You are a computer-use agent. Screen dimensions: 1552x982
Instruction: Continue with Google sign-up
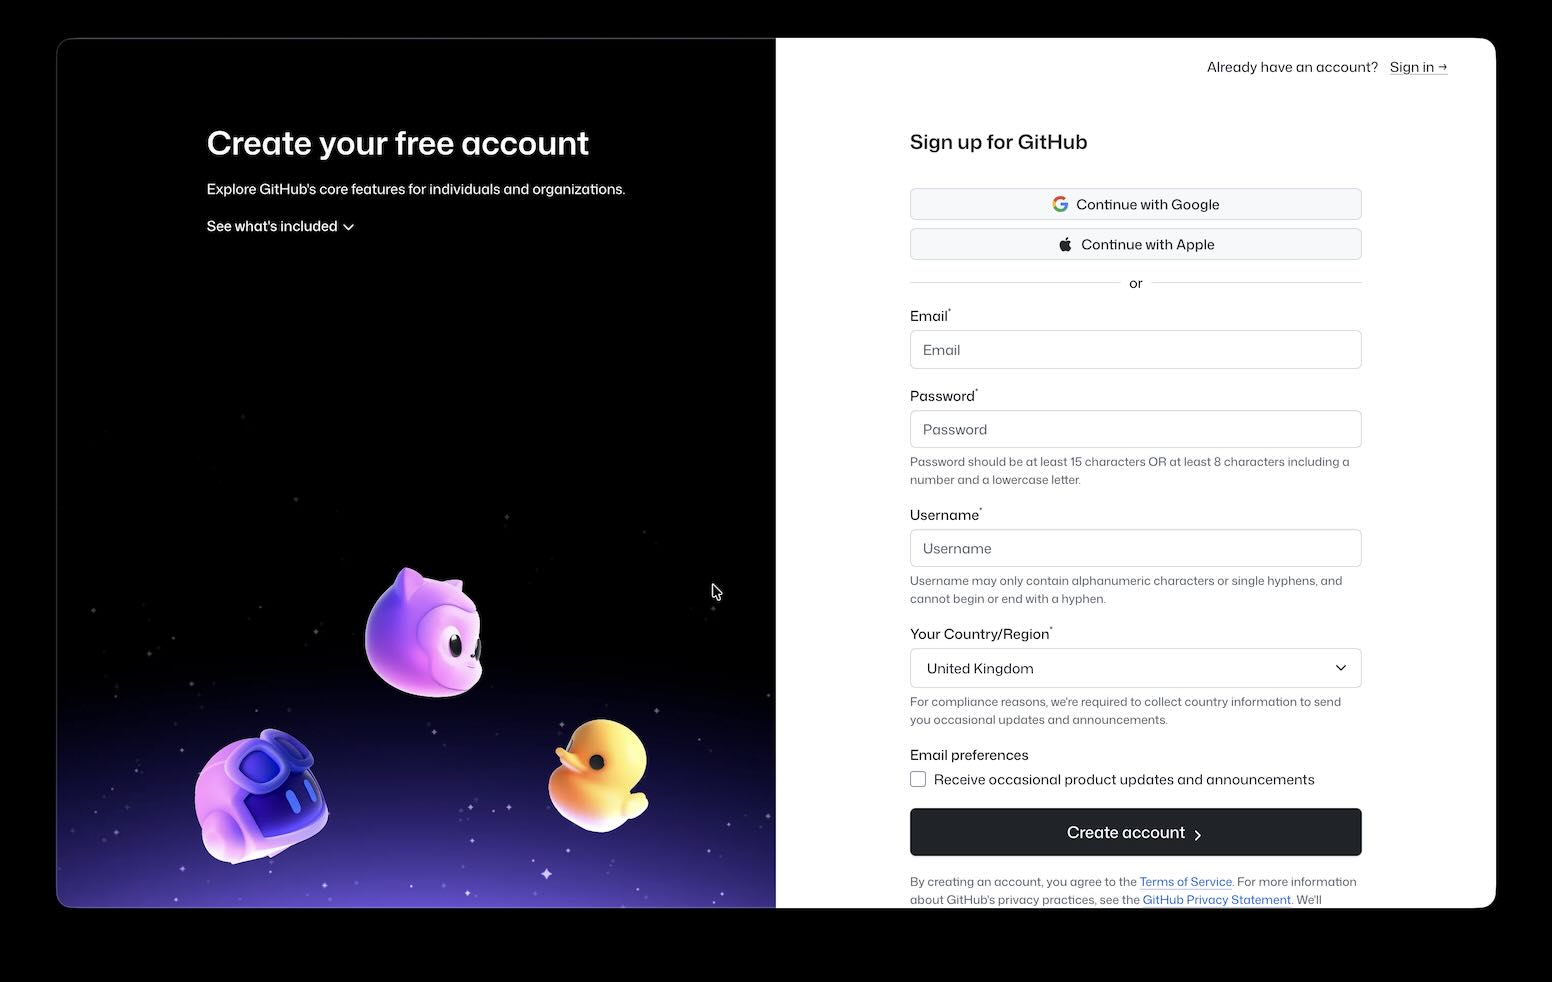1135,204
